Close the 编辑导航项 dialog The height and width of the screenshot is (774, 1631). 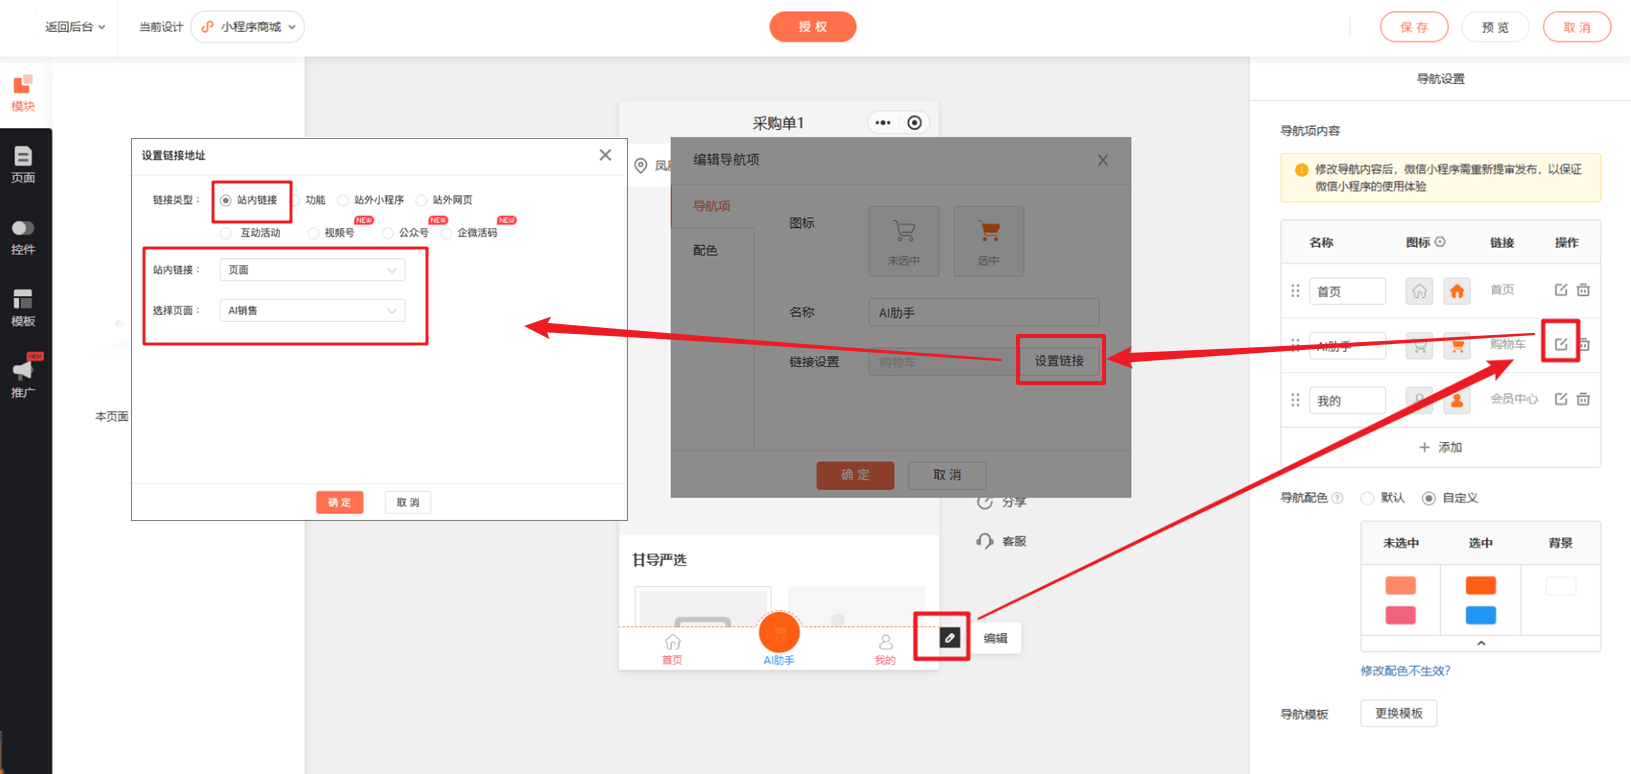pos(1102,160)
